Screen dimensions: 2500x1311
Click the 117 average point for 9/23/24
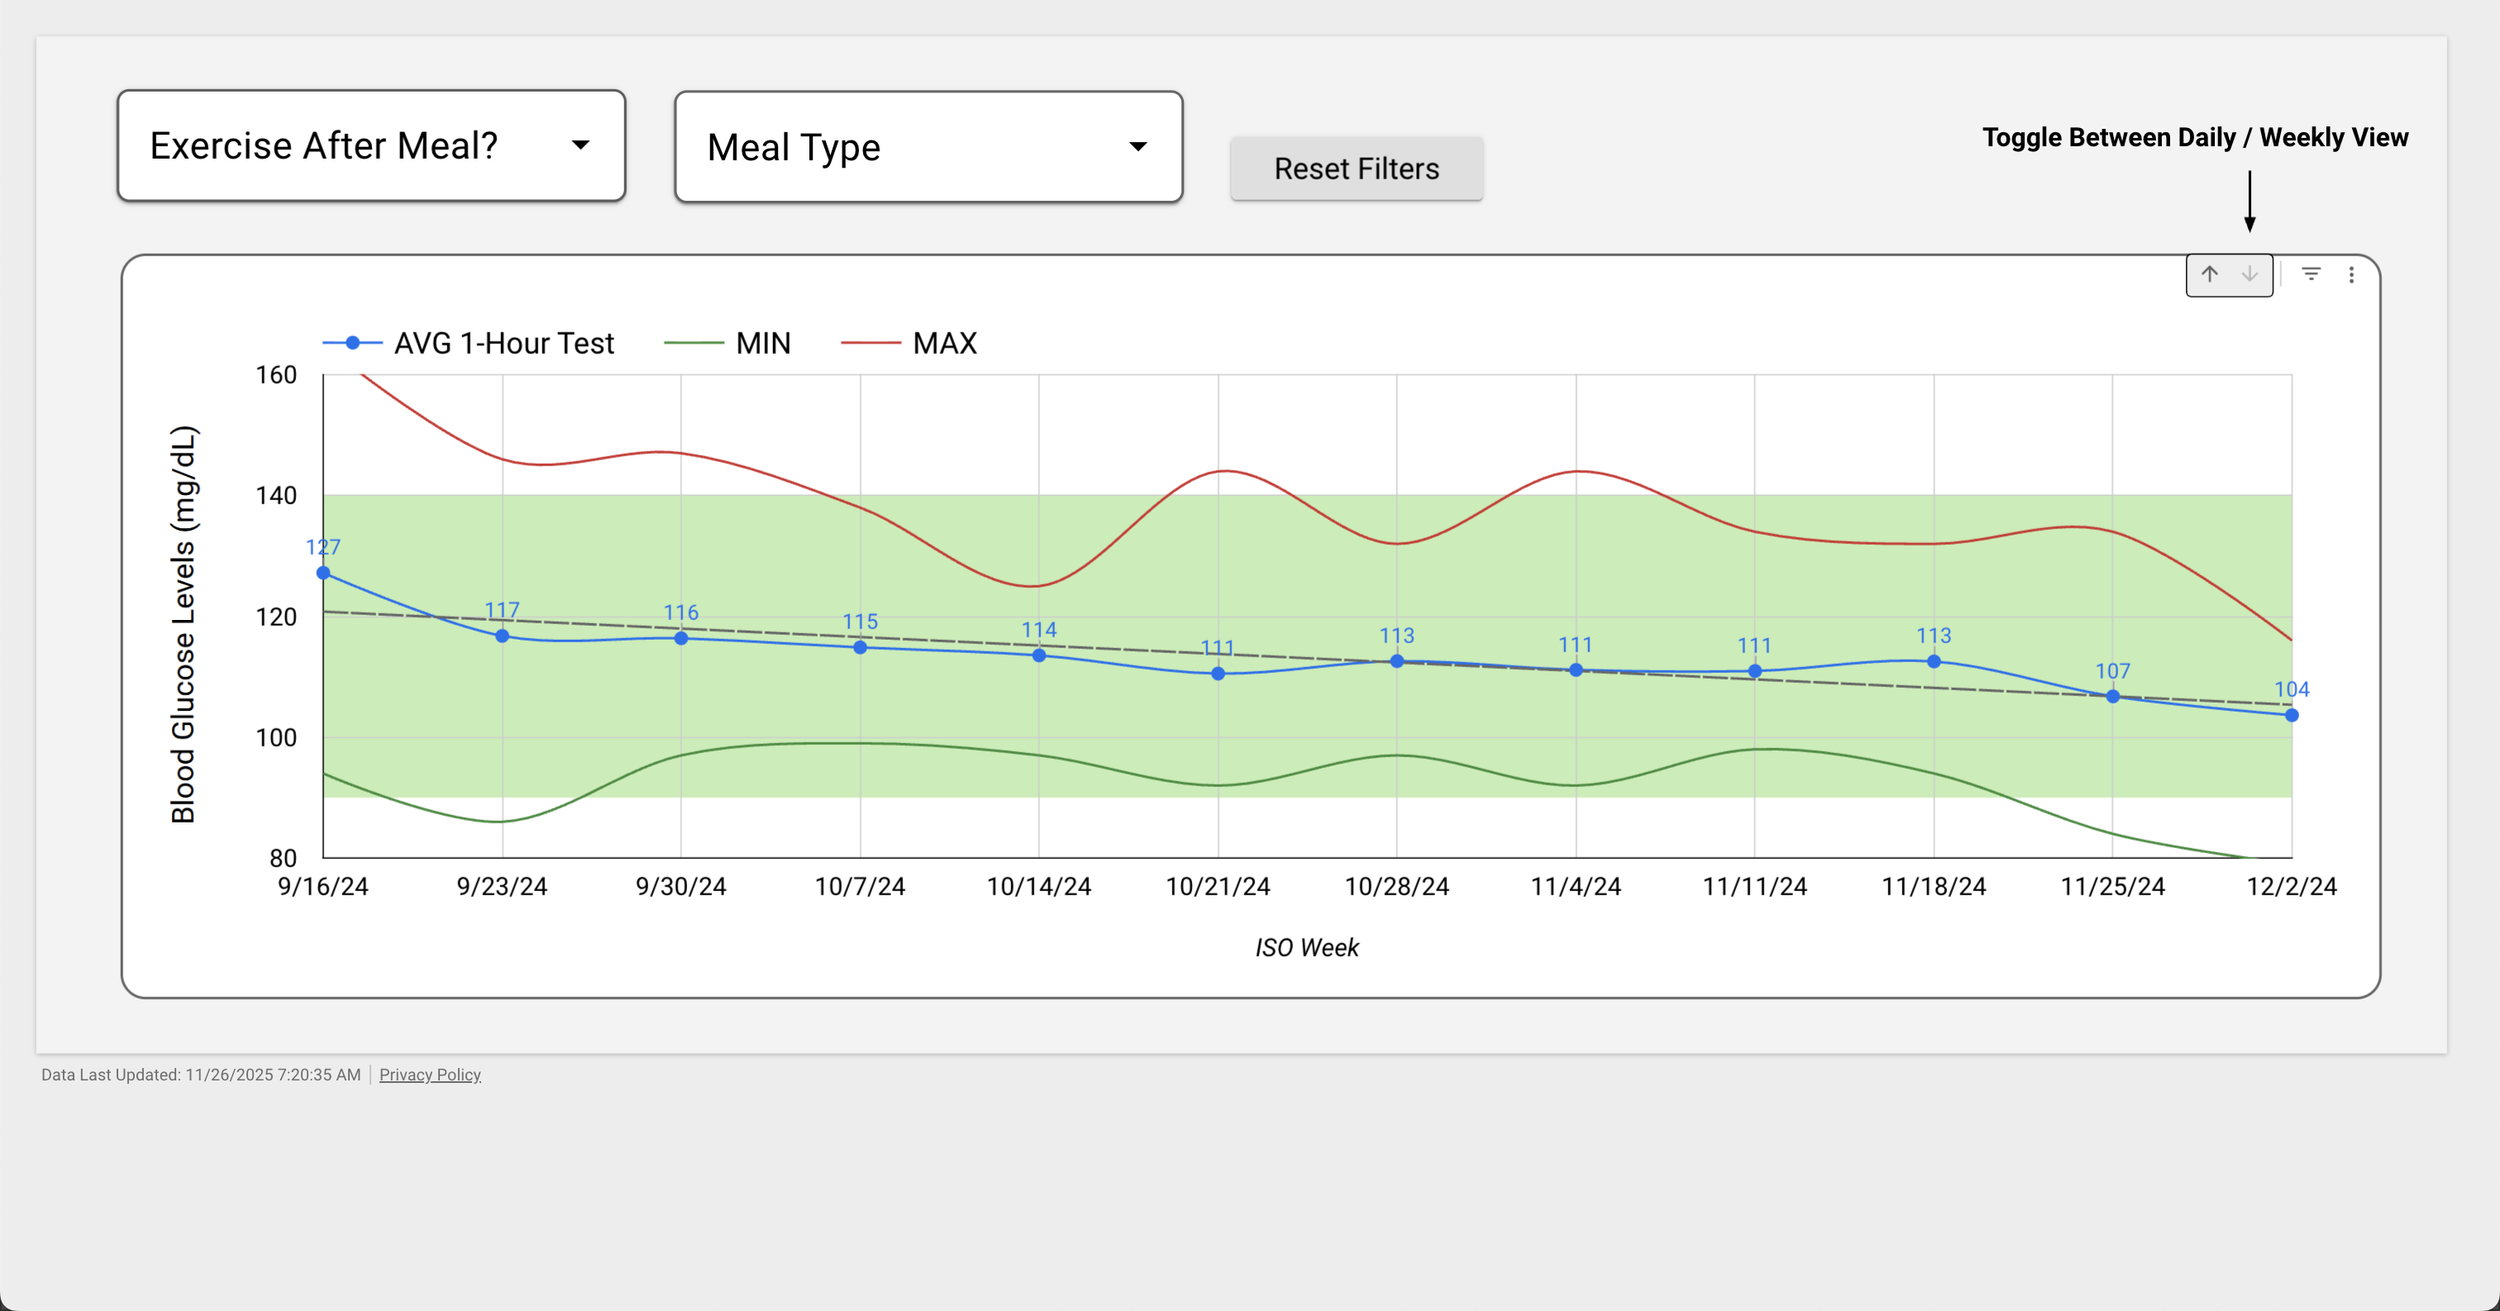(x=502, y=636)
